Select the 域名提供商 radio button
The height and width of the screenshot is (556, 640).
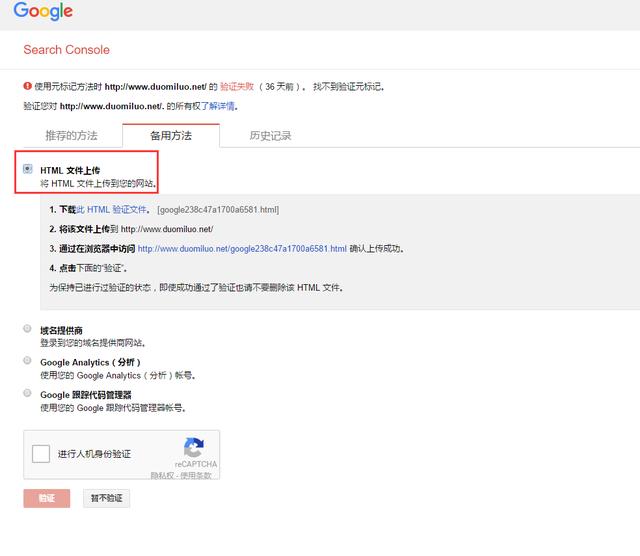coord(27,329)
